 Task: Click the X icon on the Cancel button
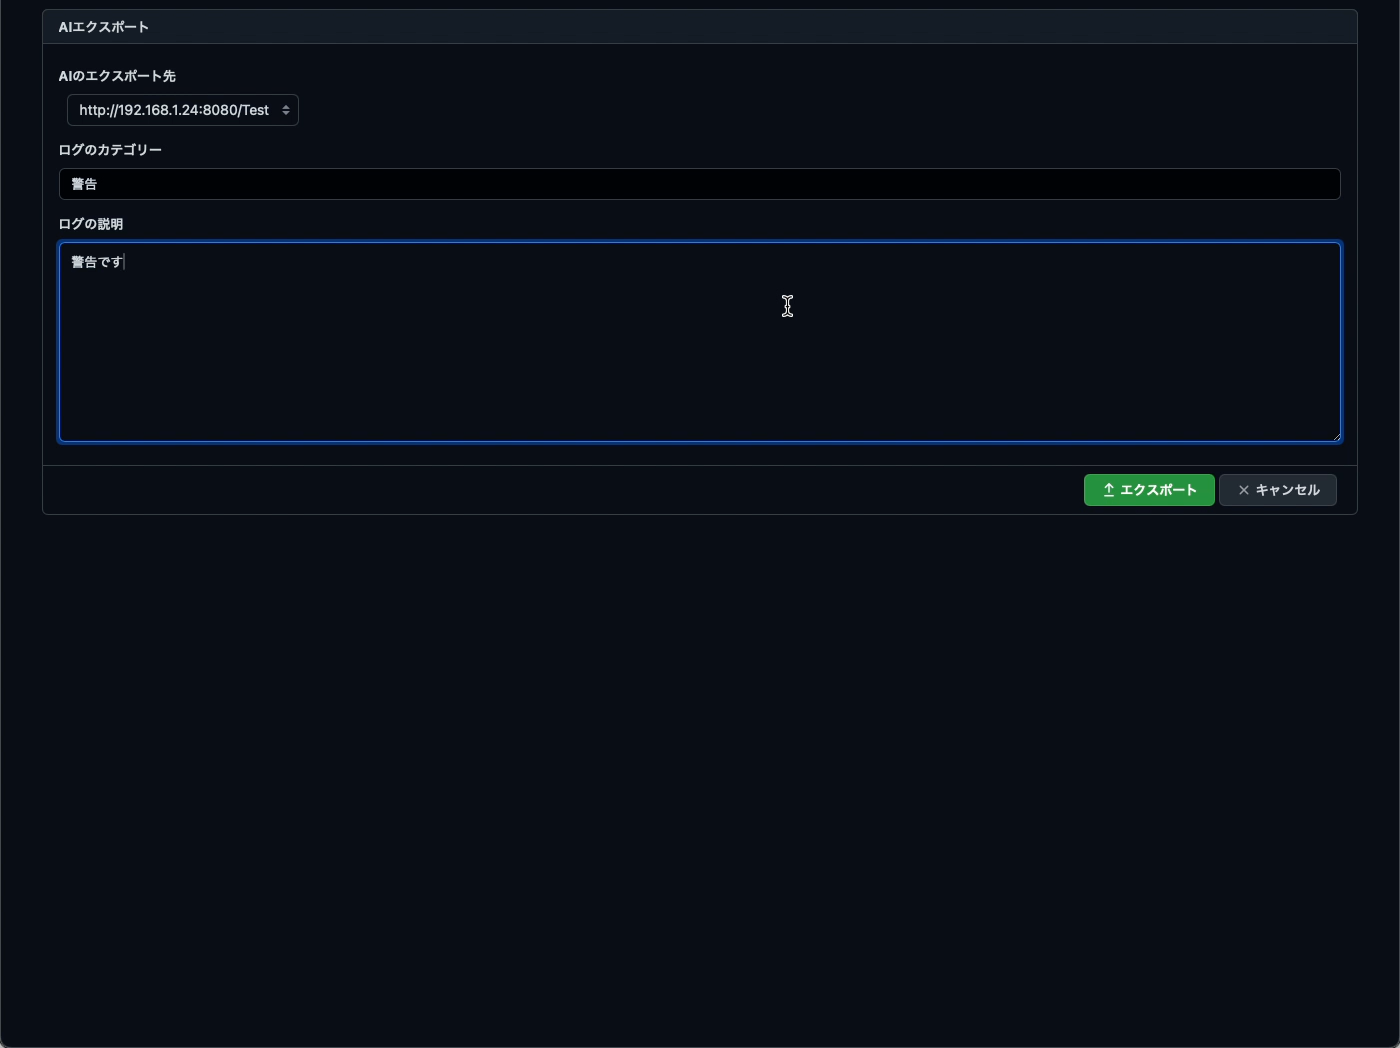tap(1243, 490)
